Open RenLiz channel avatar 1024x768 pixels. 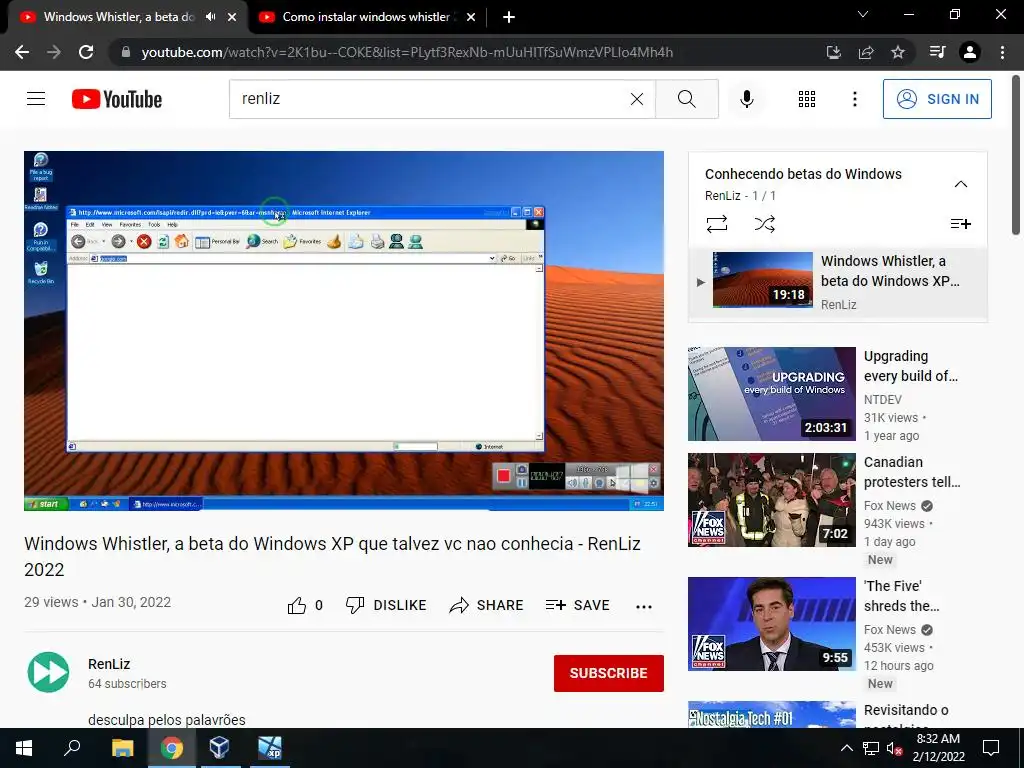coord(48,672)
